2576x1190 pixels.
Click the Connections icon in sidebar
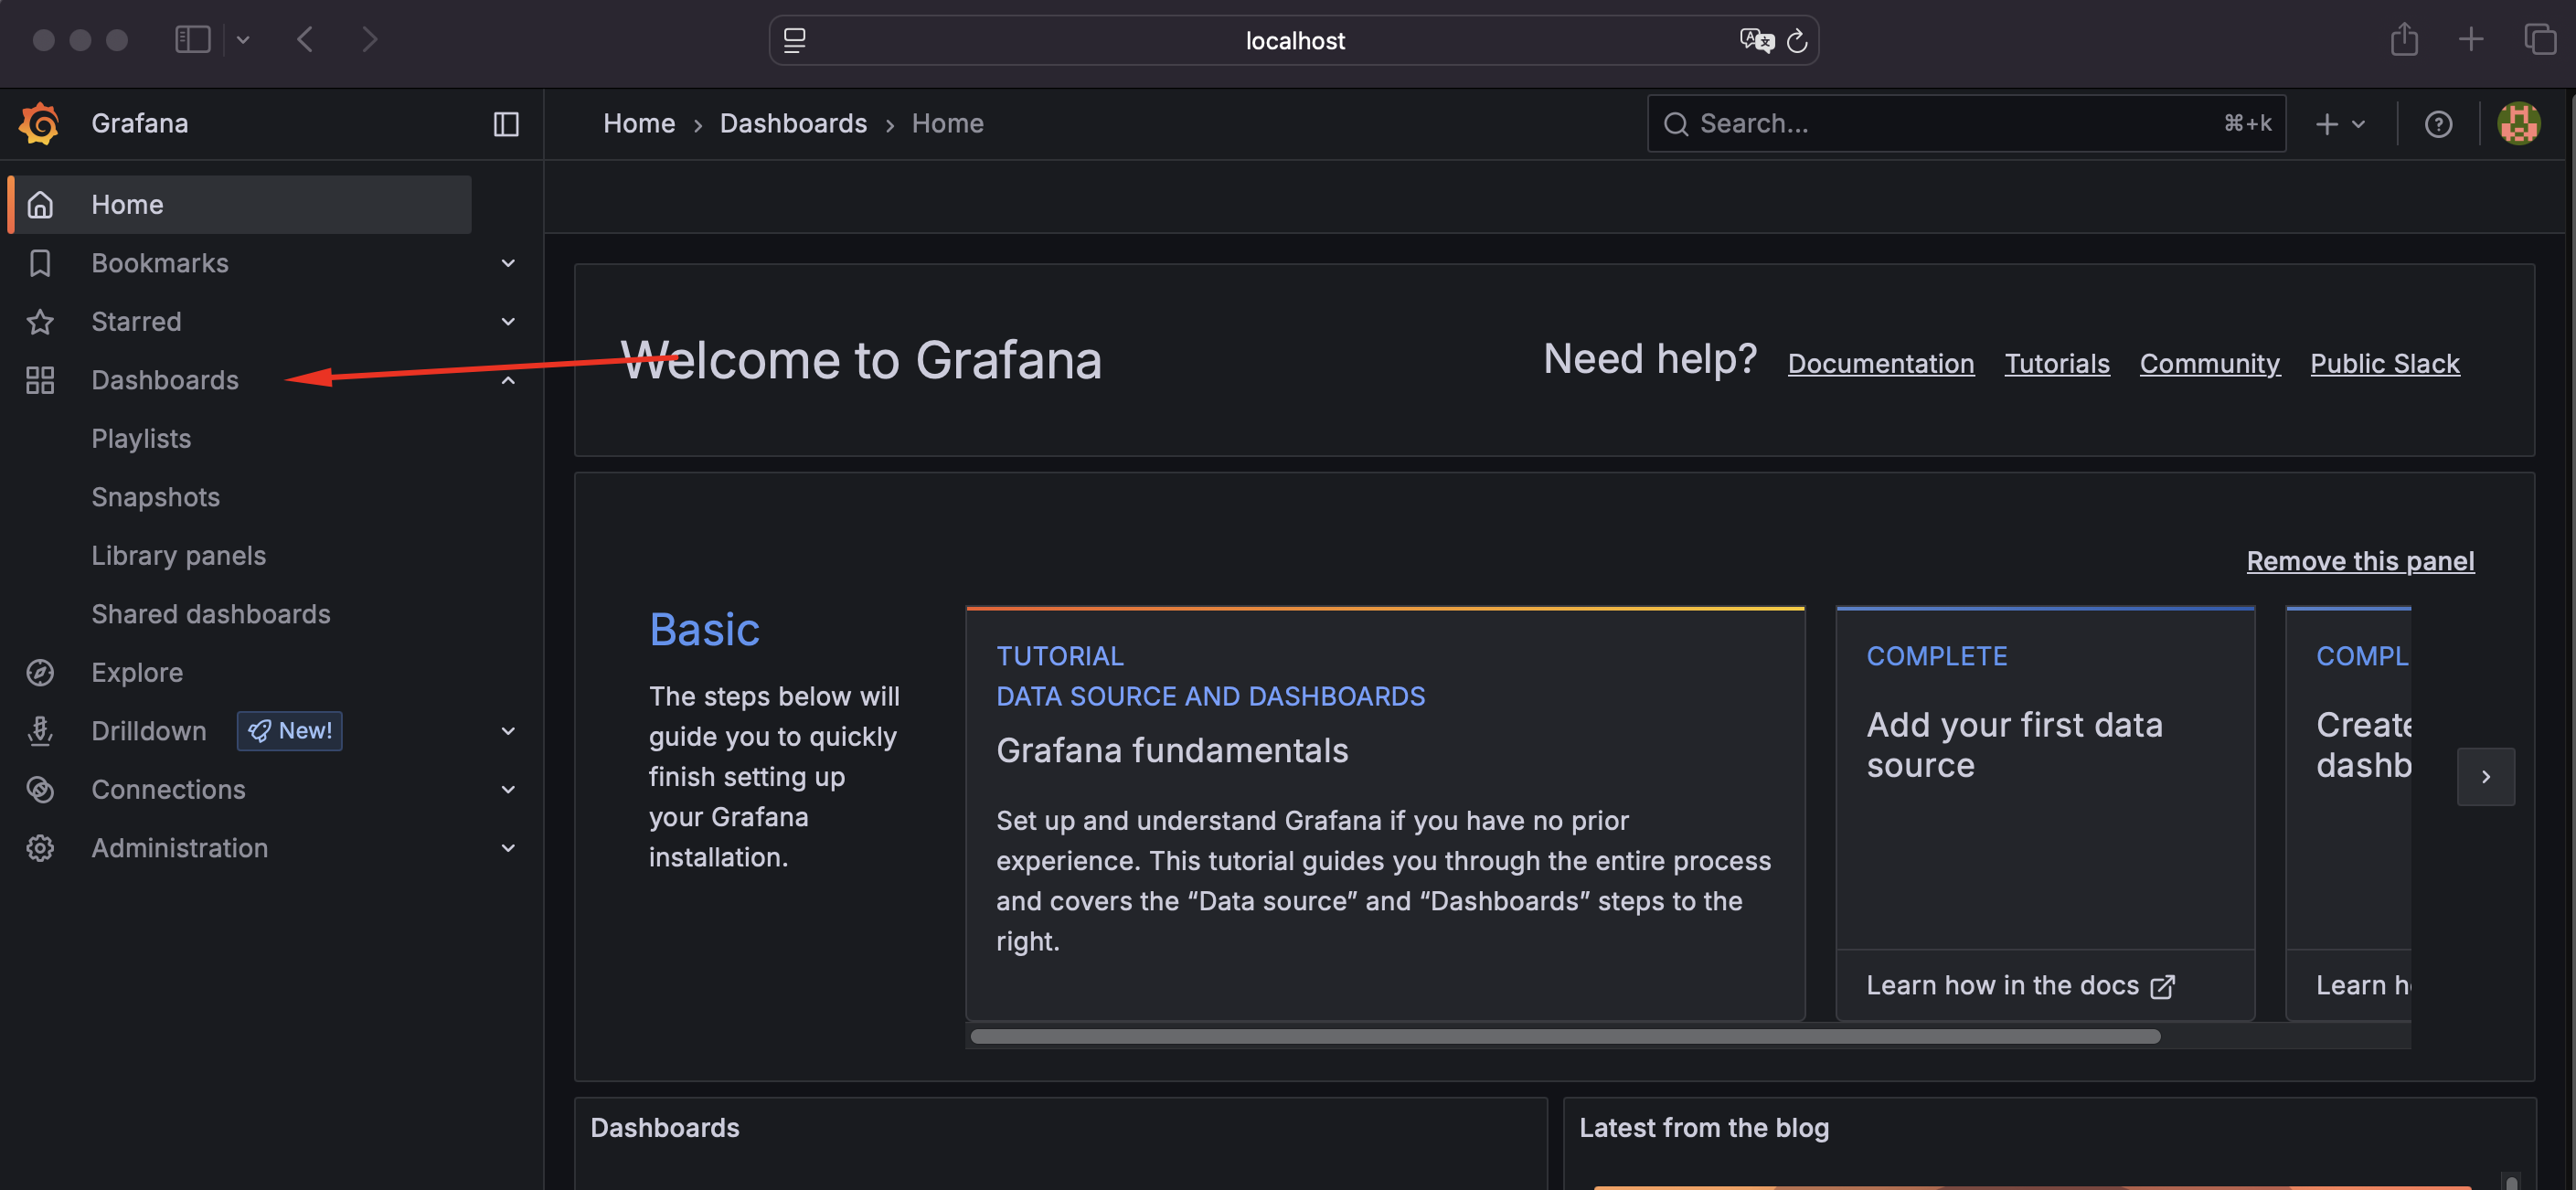pyautogui.click(x=40, y=789)
